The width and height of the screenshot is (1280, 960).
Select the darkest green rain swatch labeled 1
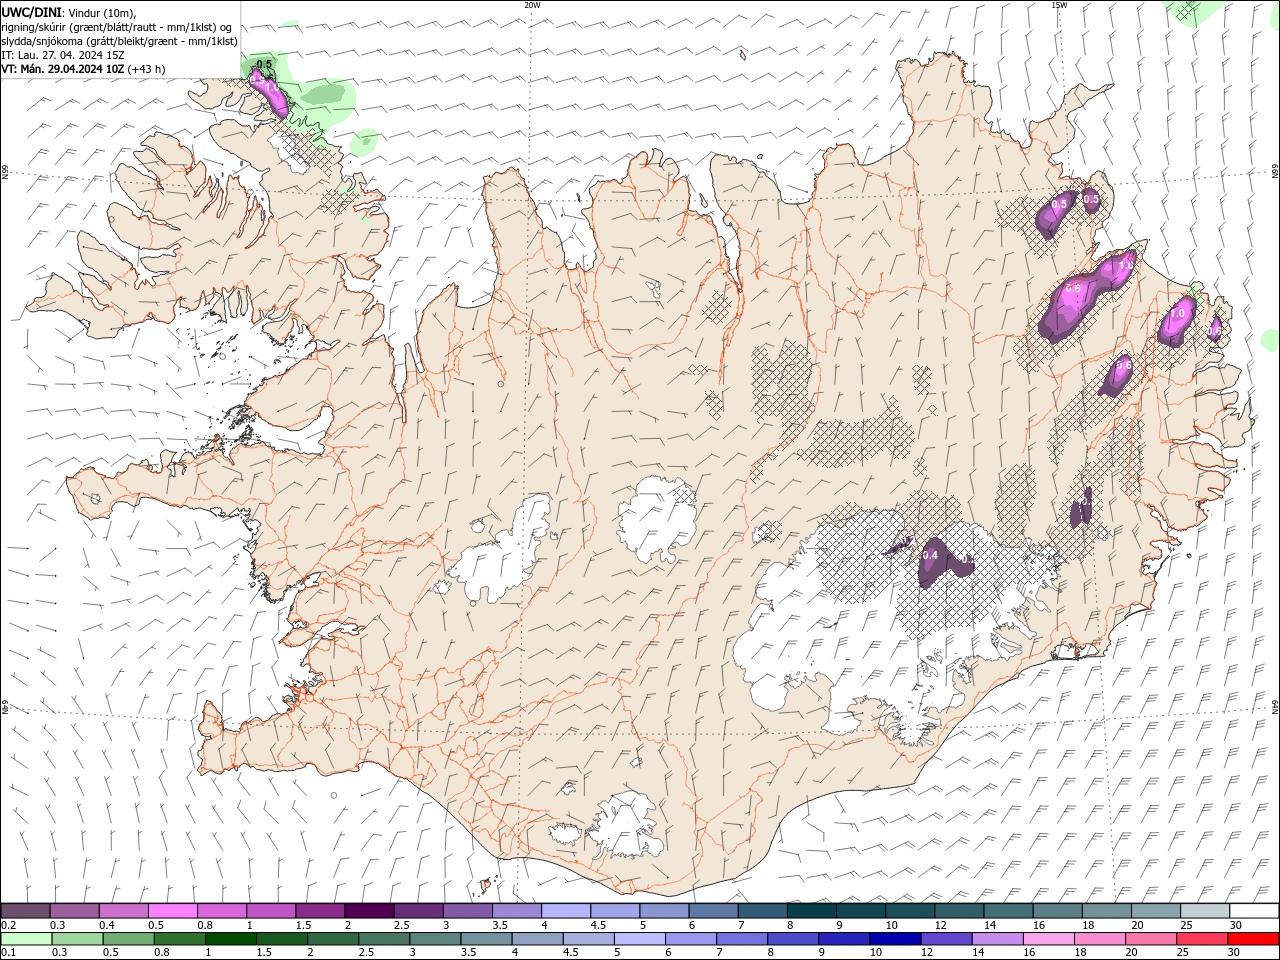click(230, 939)
